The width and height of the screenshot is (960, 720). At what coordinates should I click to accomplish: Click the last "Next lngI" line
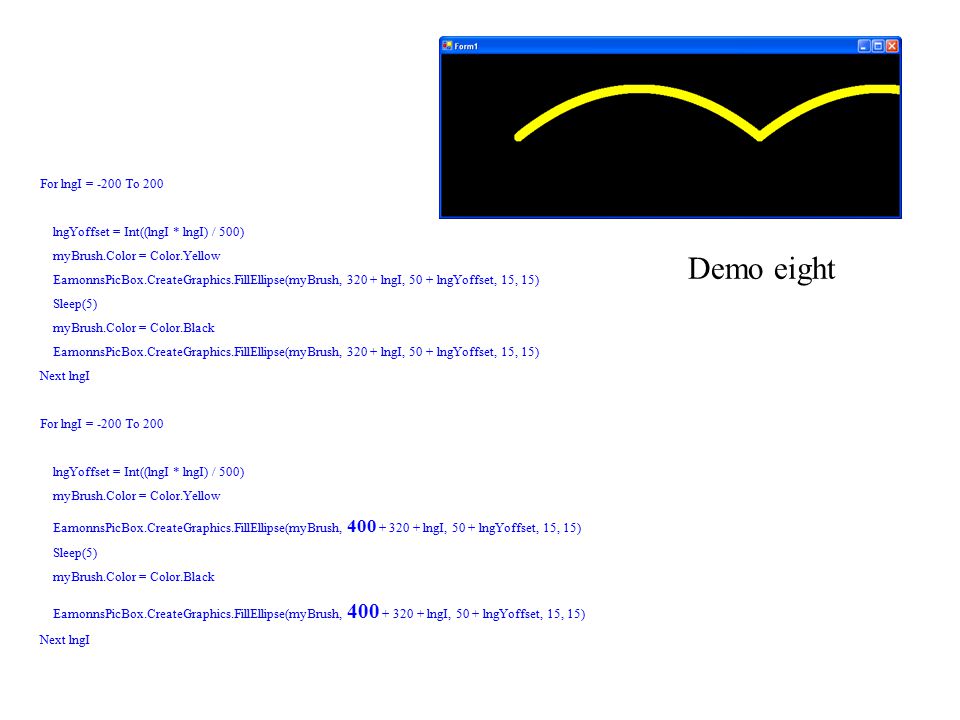pos(64,640)
